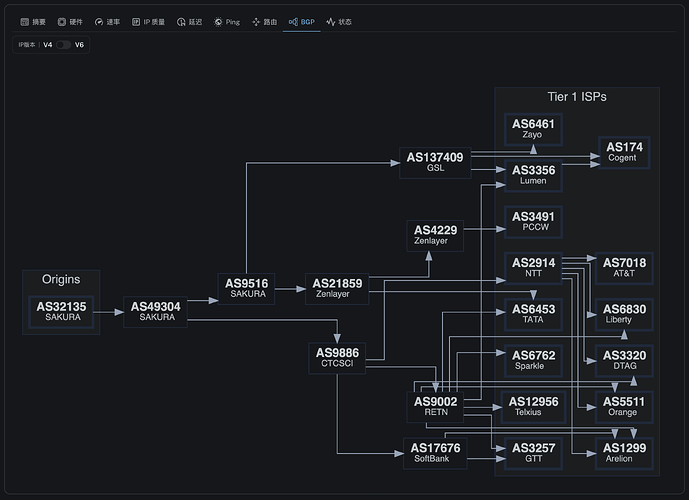Viewport: 689px width, 500px height.
Task: Click the Tier 1 ISPs group title
Action: pyautogui.click(x=577, y=97)
